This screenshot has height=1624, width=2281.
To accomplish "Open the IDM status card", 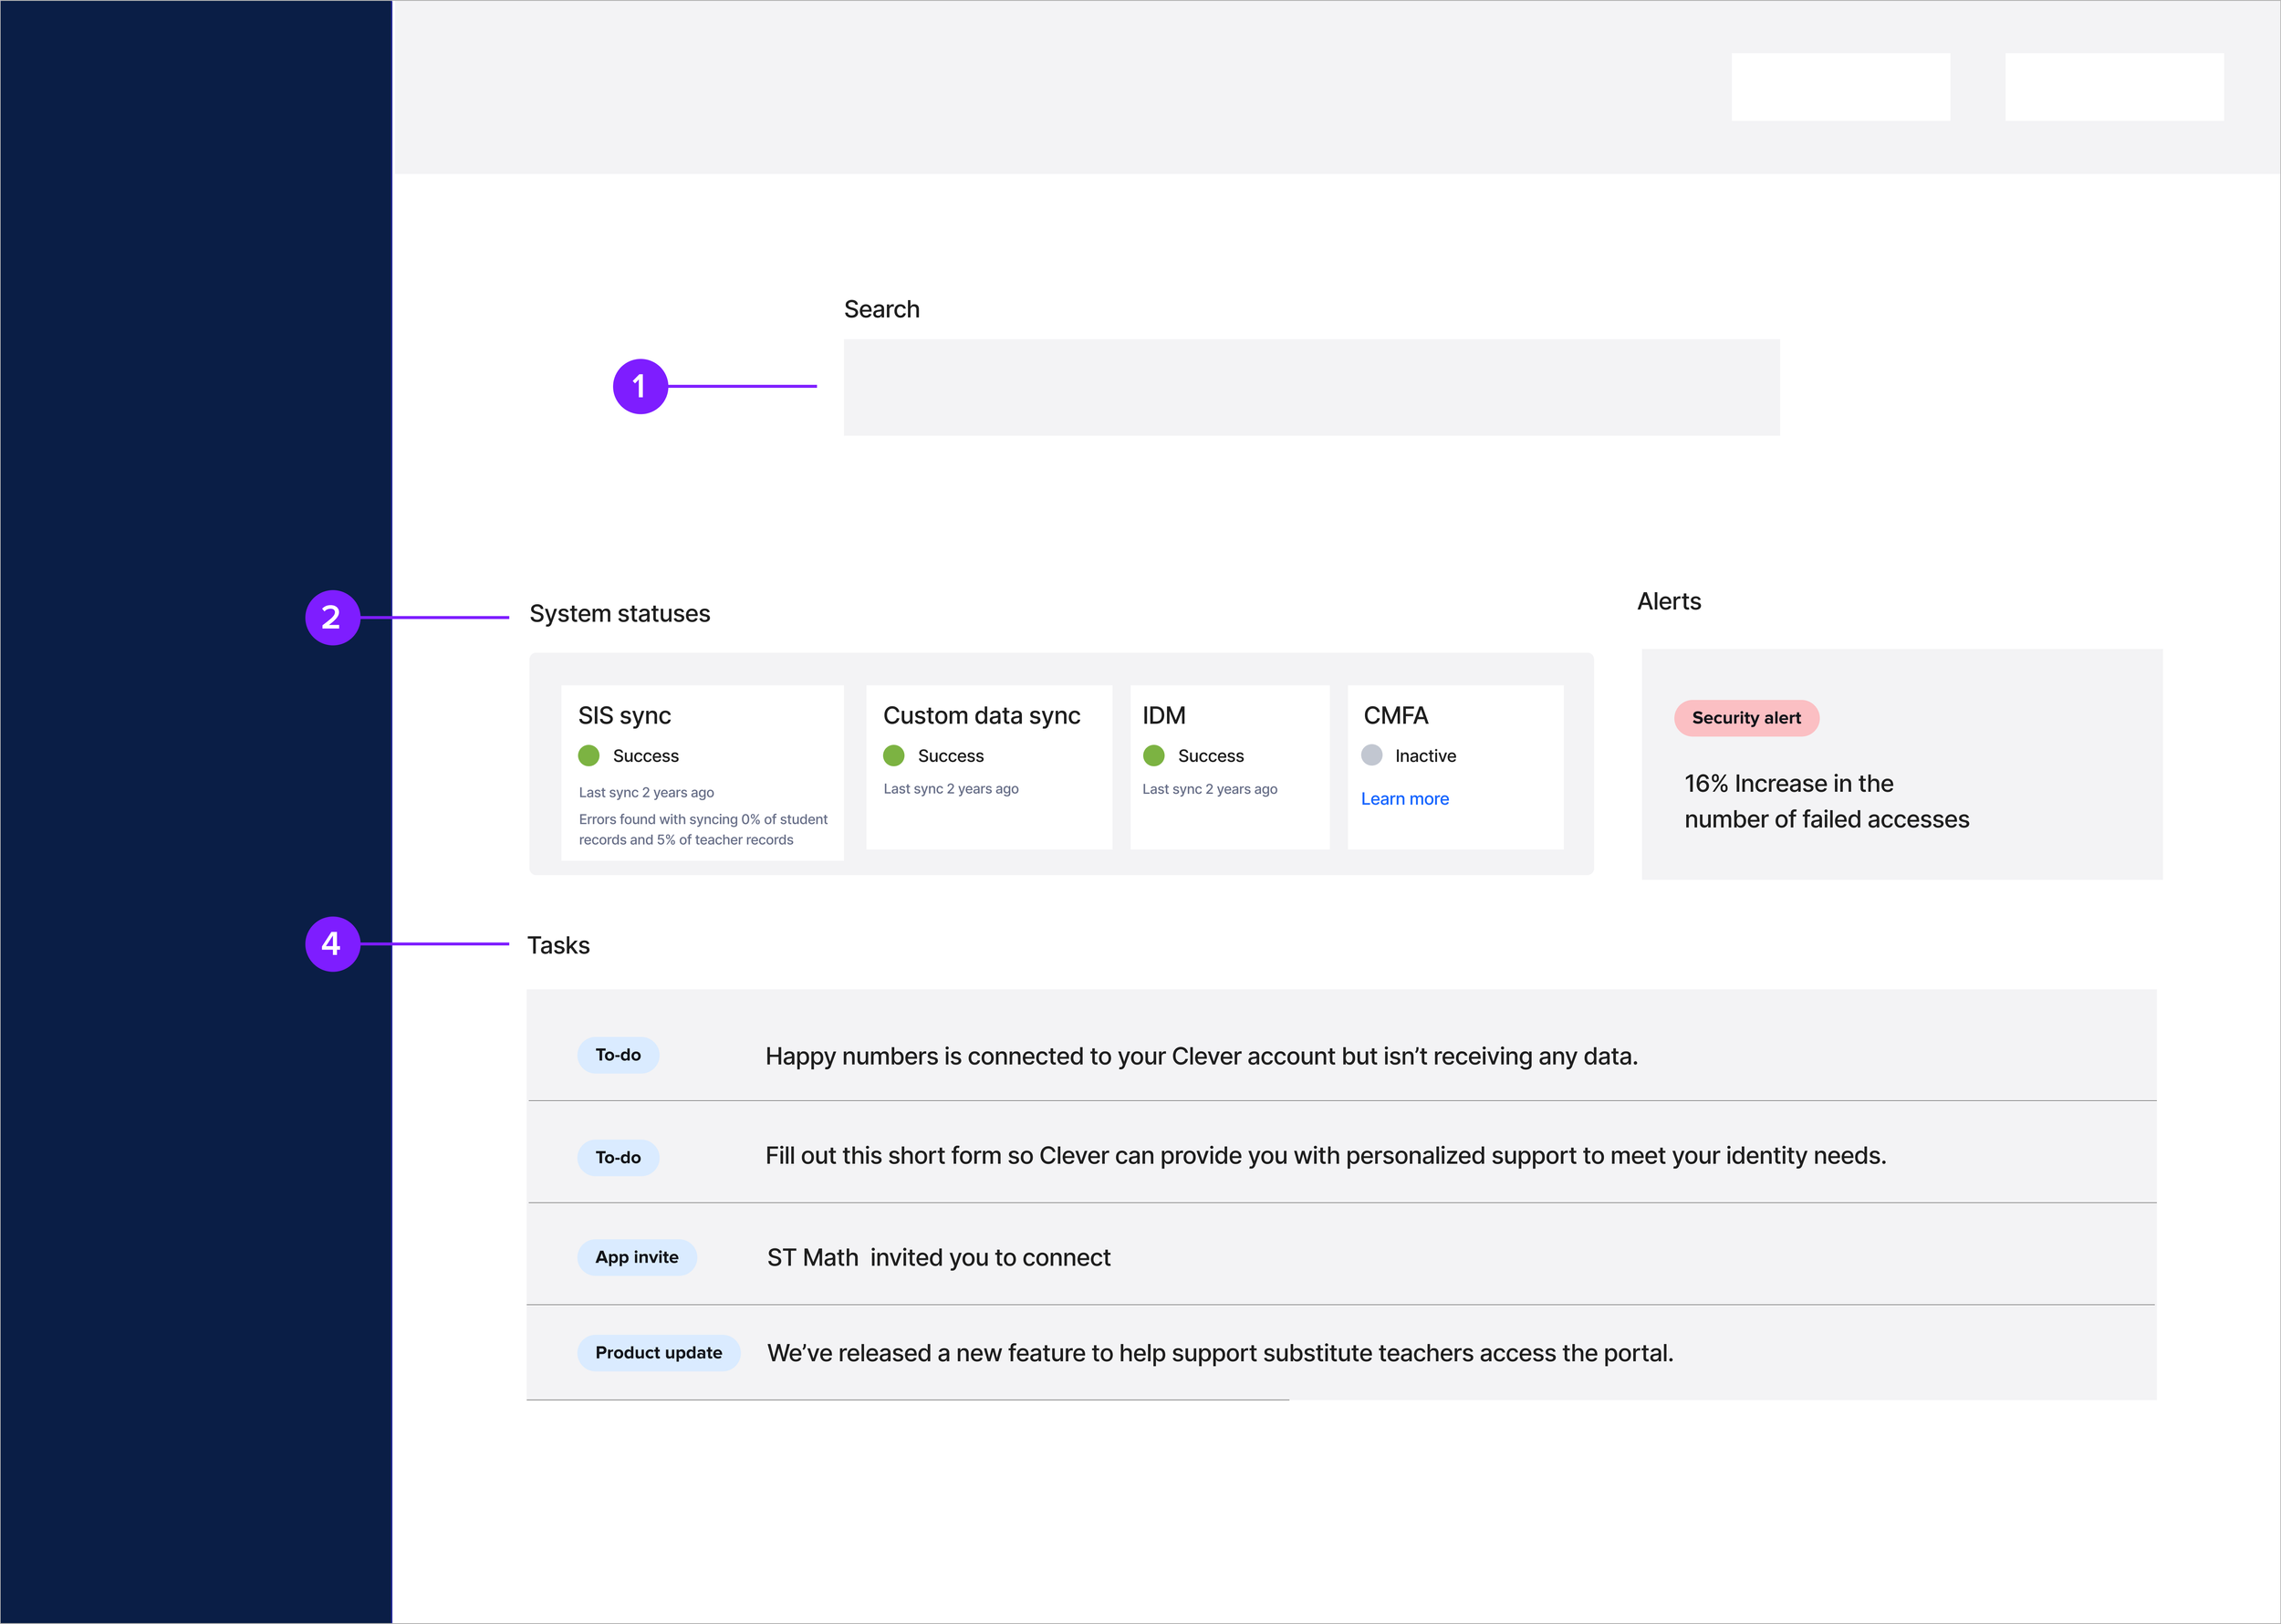I will click(1229, 766).
